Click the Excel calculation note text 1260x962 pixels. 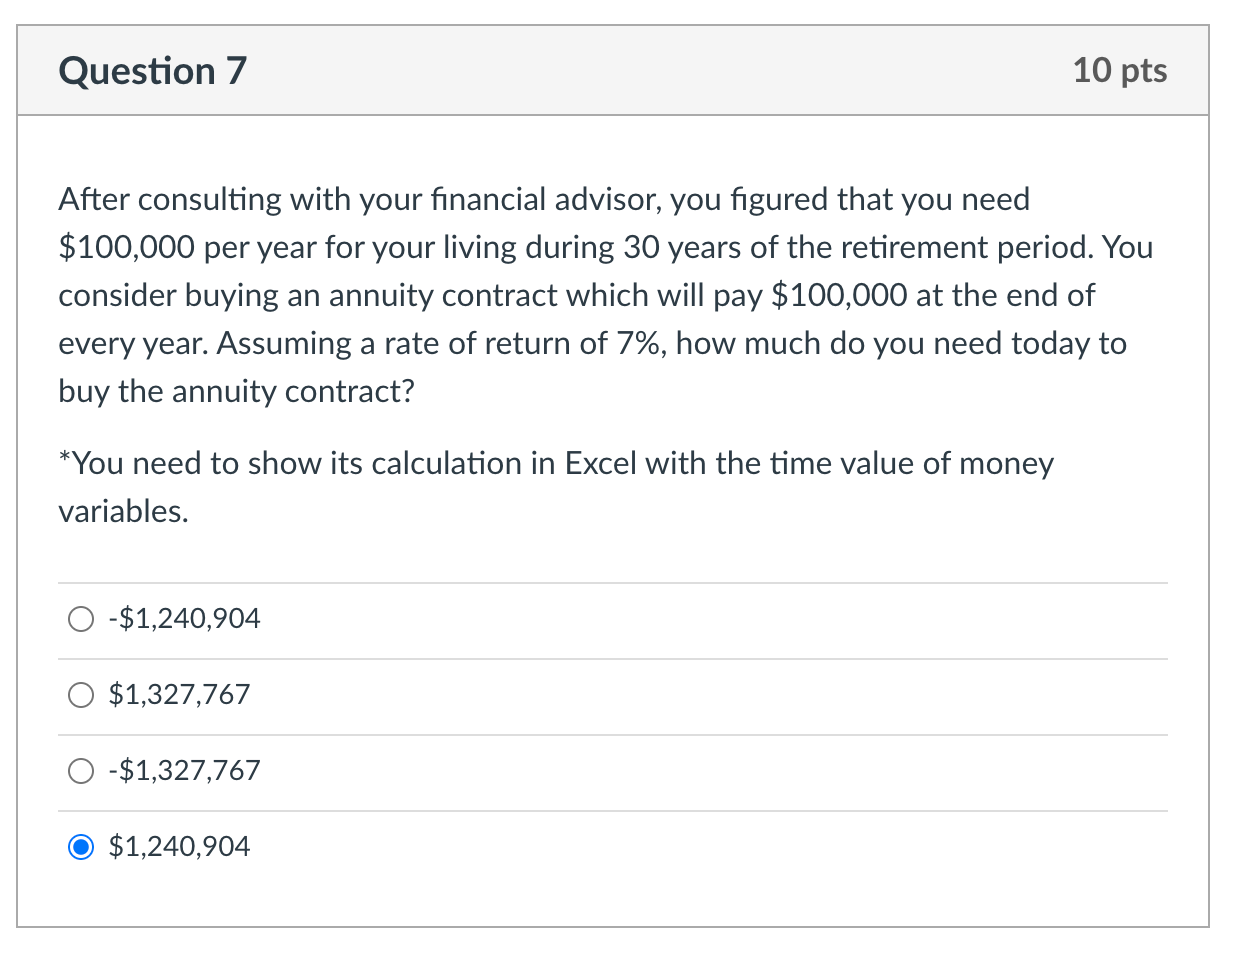(x=555, y=487)
